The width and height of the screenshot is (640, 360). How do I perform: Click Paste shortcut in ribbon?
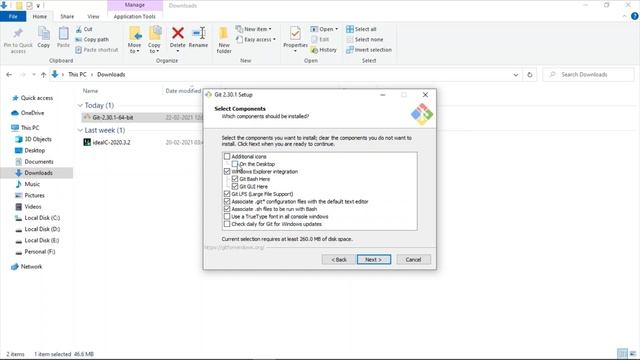click(x=97, y=50)
